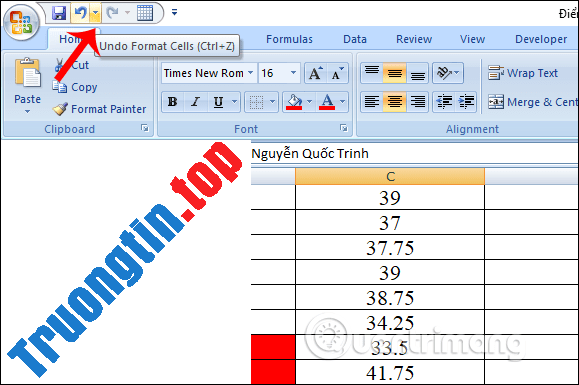Viewport: 579px width, 385px height.
Task: Open the font size dropdown
Action: click(294, 73)
